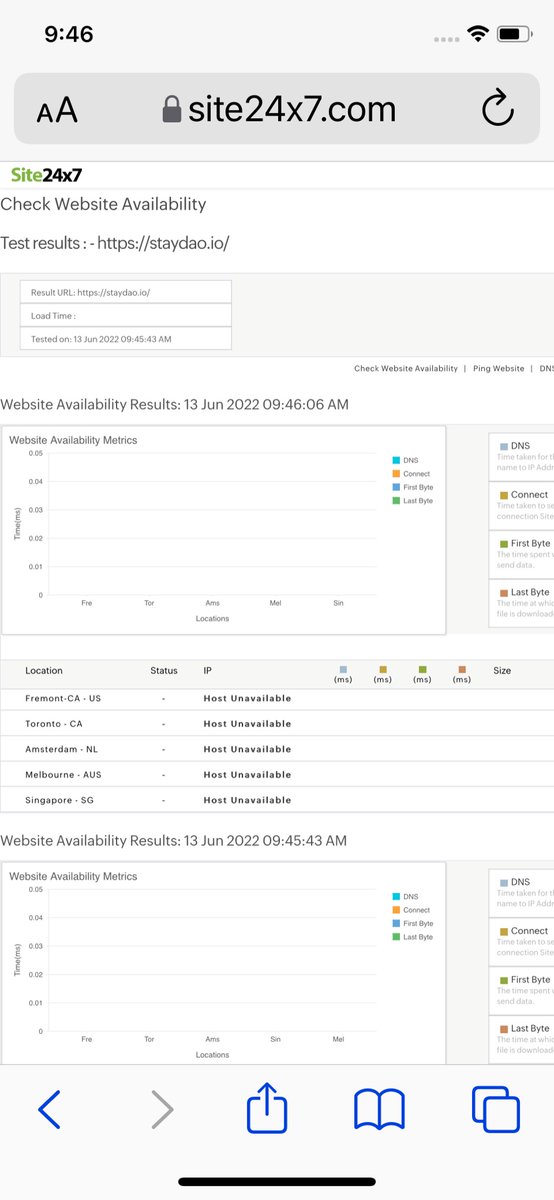This screenshot has height=1200, width=554.
Task: Click the Size column header
Action: 502,671
